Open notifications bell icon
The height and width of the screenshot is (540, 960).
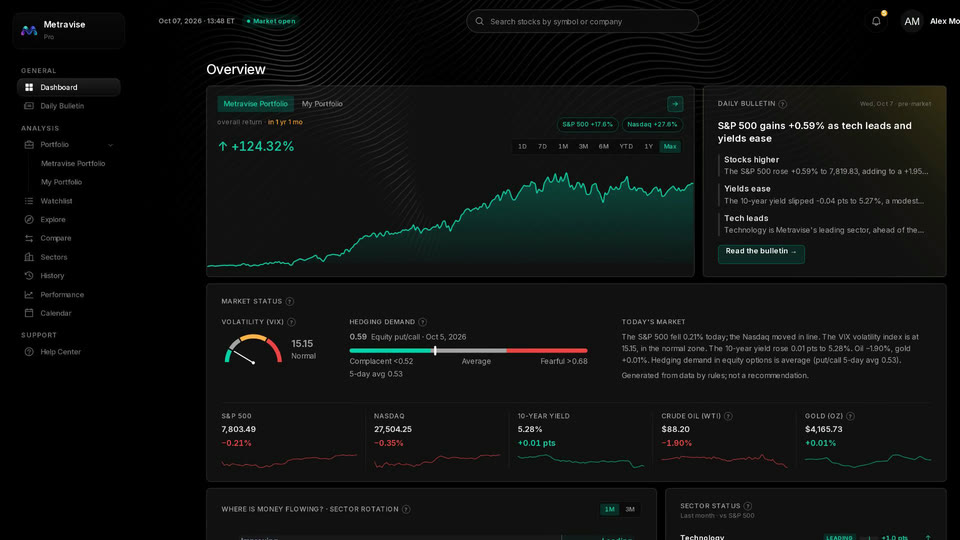coord(876,21)
